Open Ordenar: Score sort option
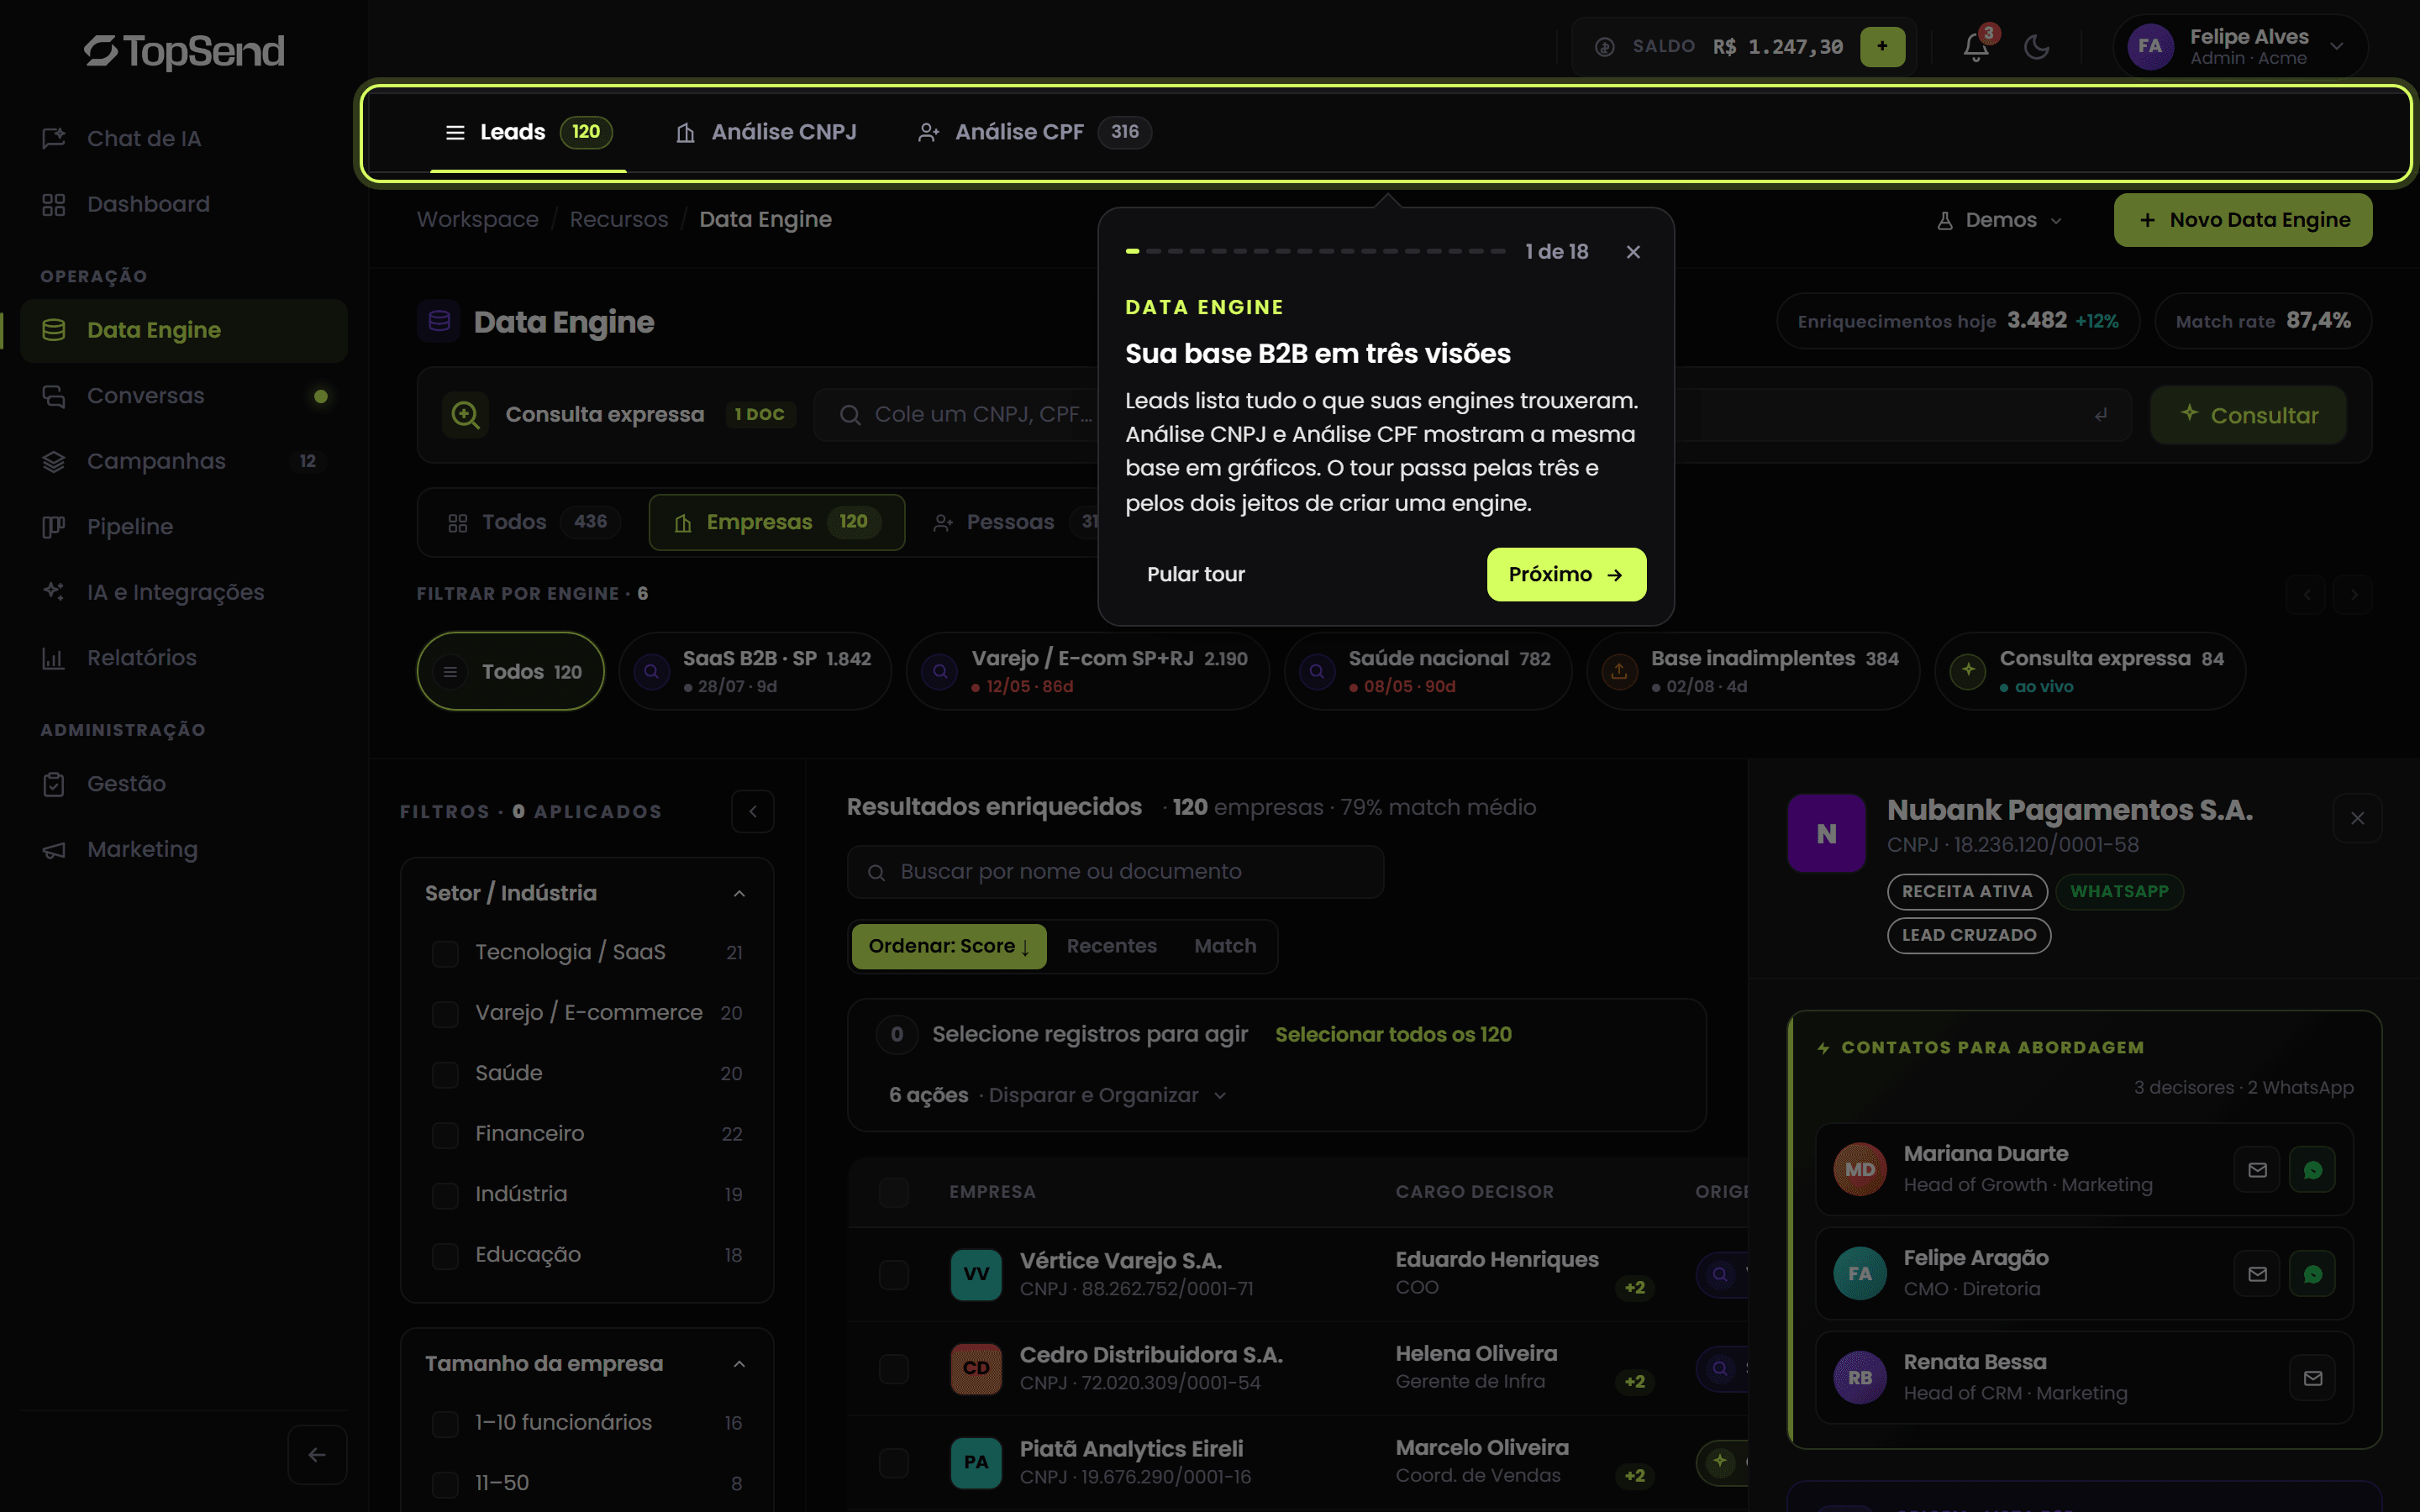This screenshot has height=1512, width=2420. click(x=948, y=946)
